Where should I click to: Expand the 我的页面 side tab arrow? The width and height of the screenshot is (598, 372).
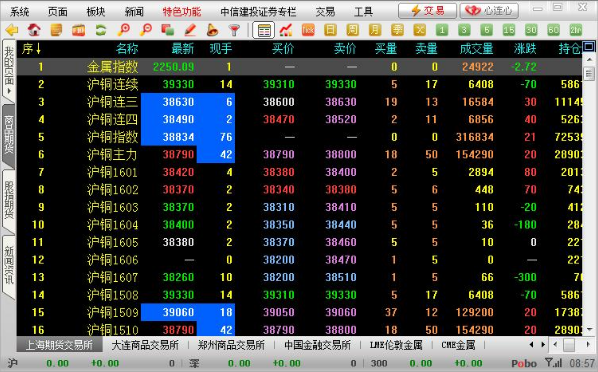tap(9, 92)
